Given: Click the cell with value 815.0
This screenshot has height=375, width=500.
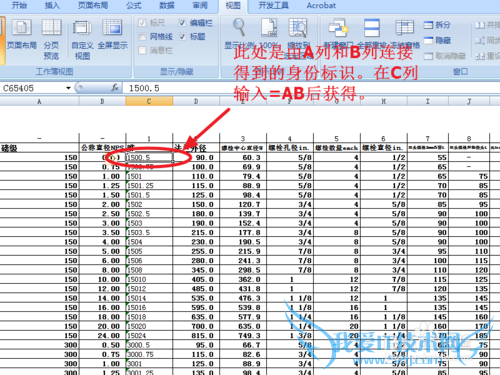Looking at the screenshot, I should click(196, 336).
